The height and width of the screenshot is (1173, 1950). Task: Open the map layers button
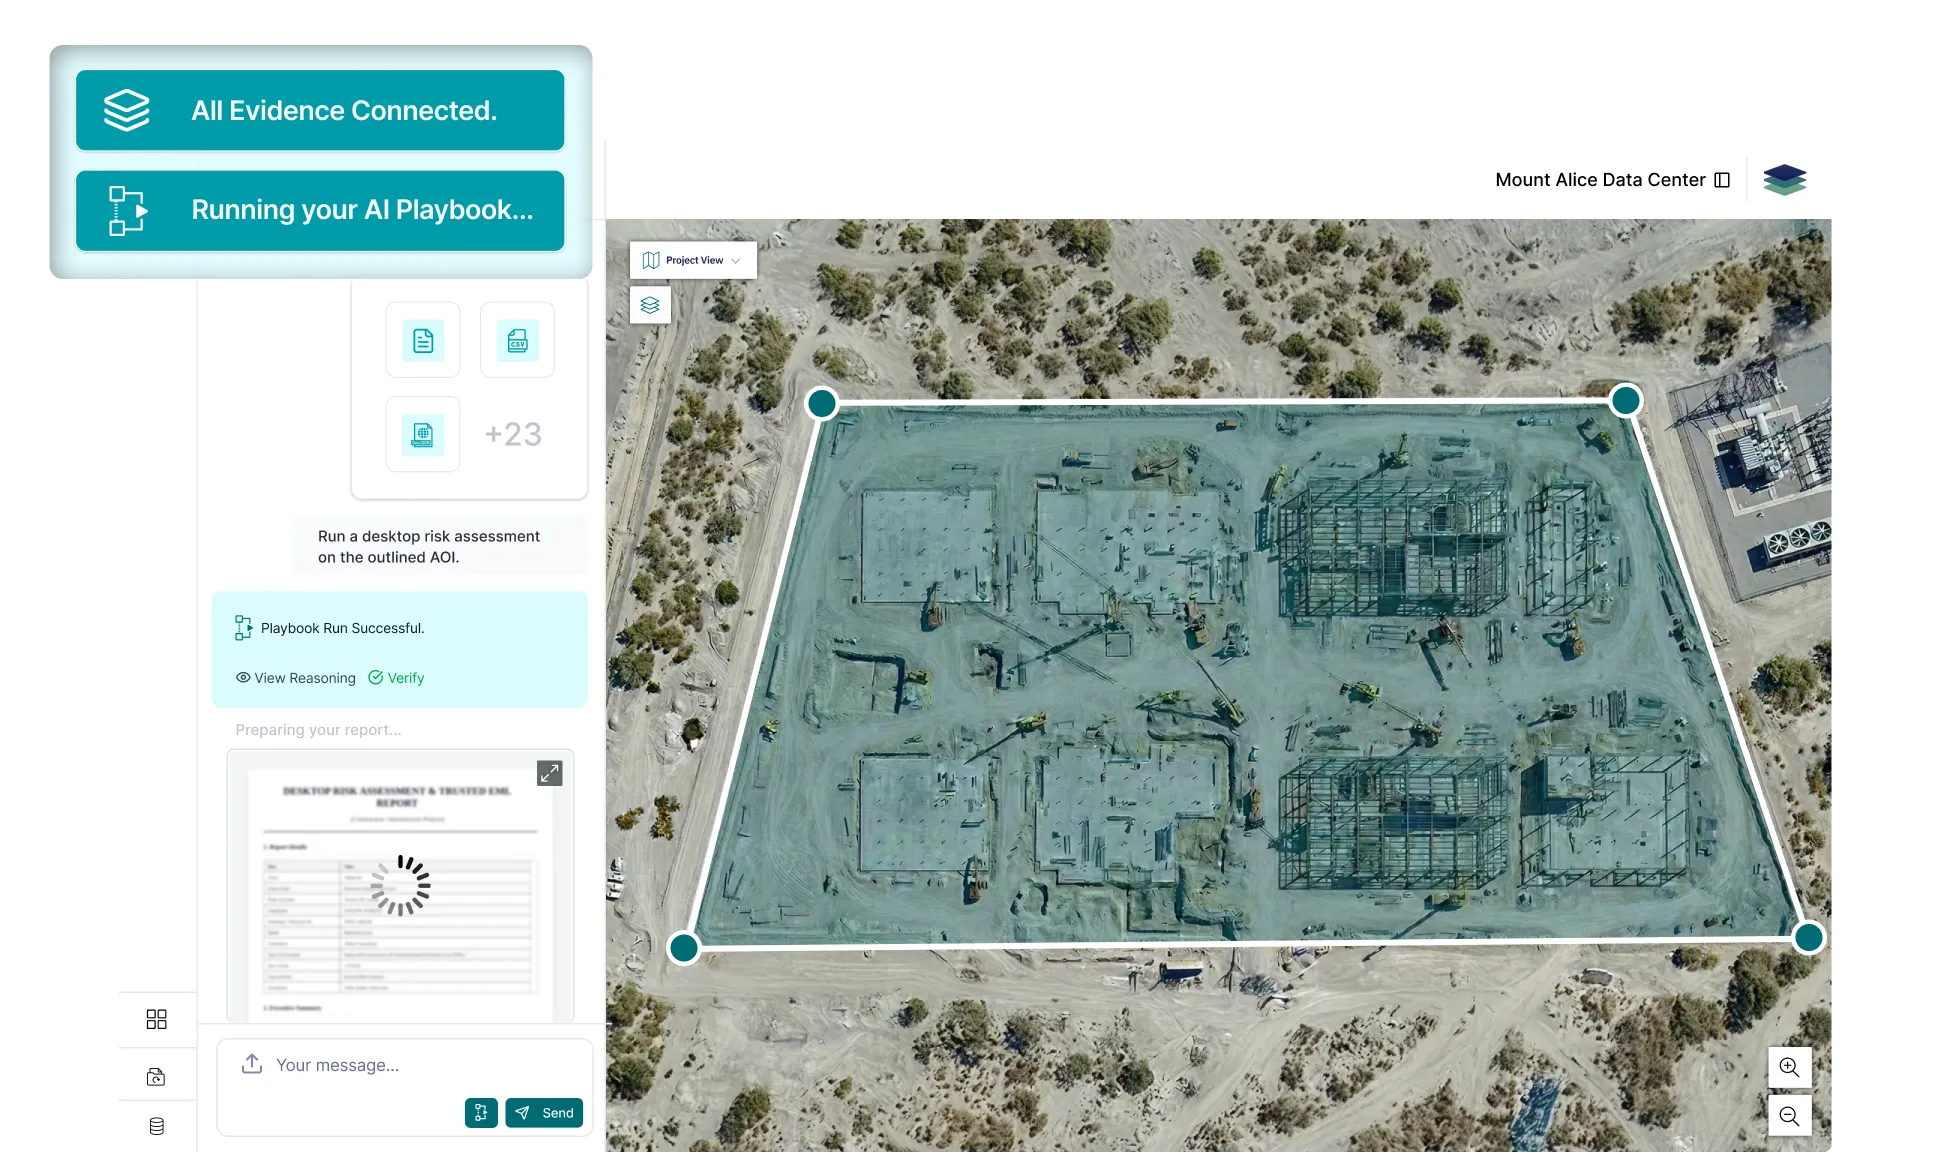(x=650, y=305)
